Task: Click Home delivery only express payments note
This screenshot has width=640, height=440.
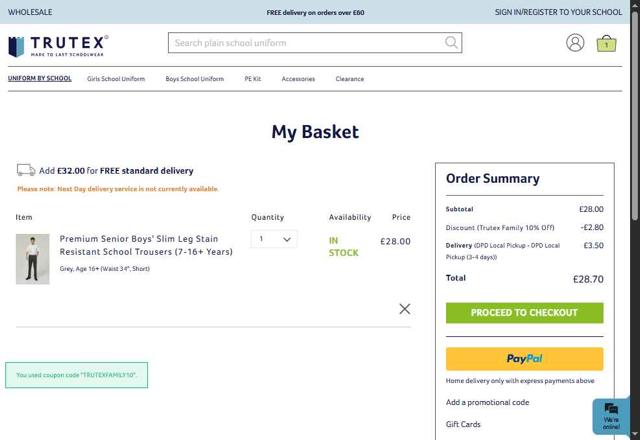Action: point(520,380)
